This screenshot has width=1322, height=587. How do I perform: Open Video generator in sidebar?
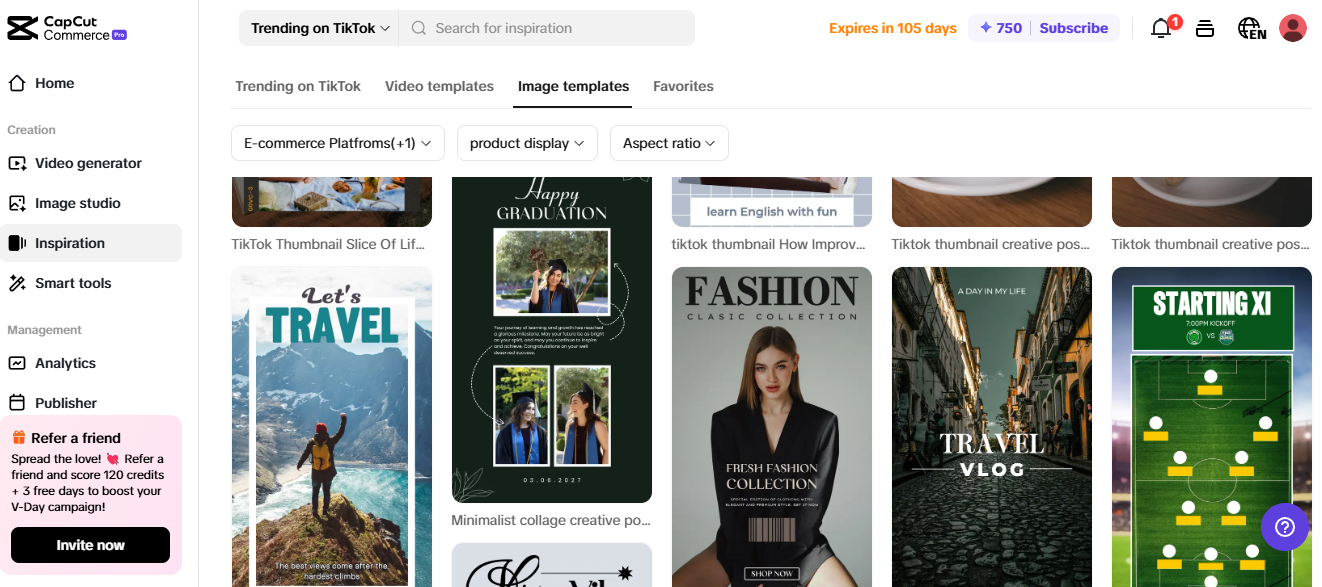(x=91, y=163)
